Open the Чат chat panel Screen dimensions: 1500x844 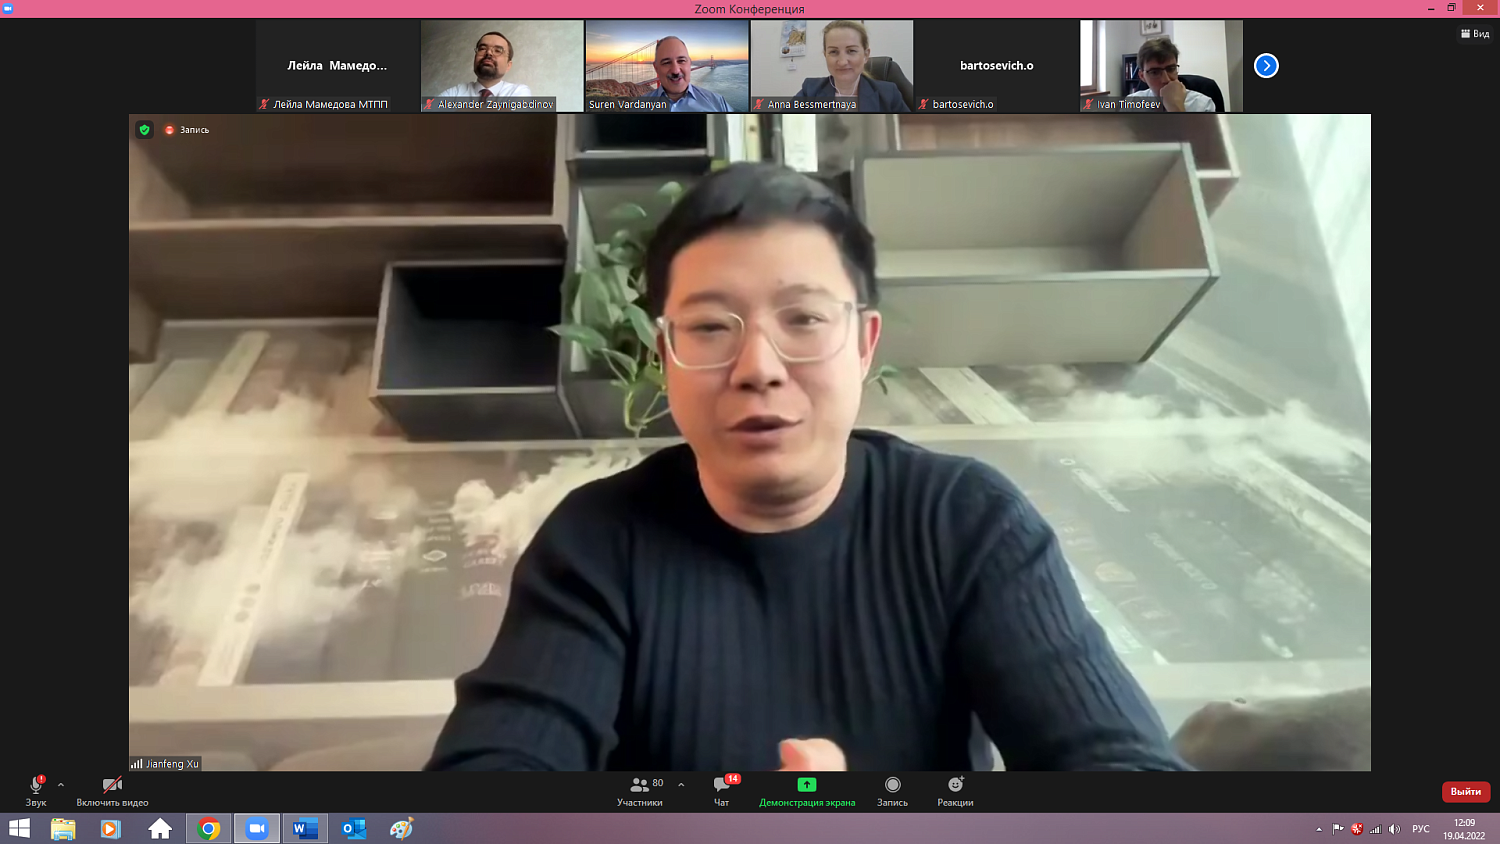[x=722, y=789]
